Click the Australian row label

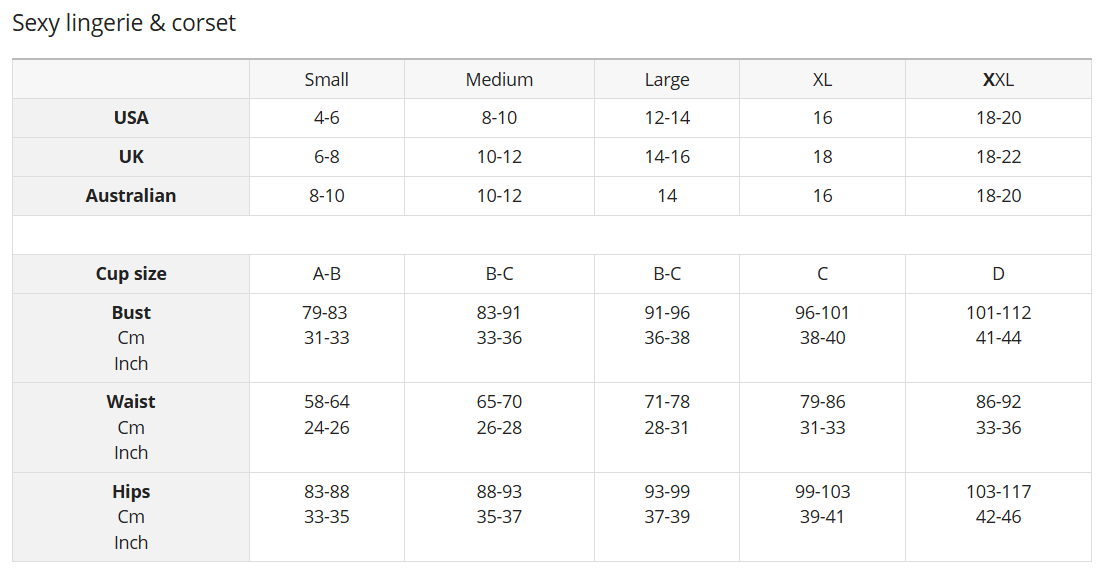point(131,196)
